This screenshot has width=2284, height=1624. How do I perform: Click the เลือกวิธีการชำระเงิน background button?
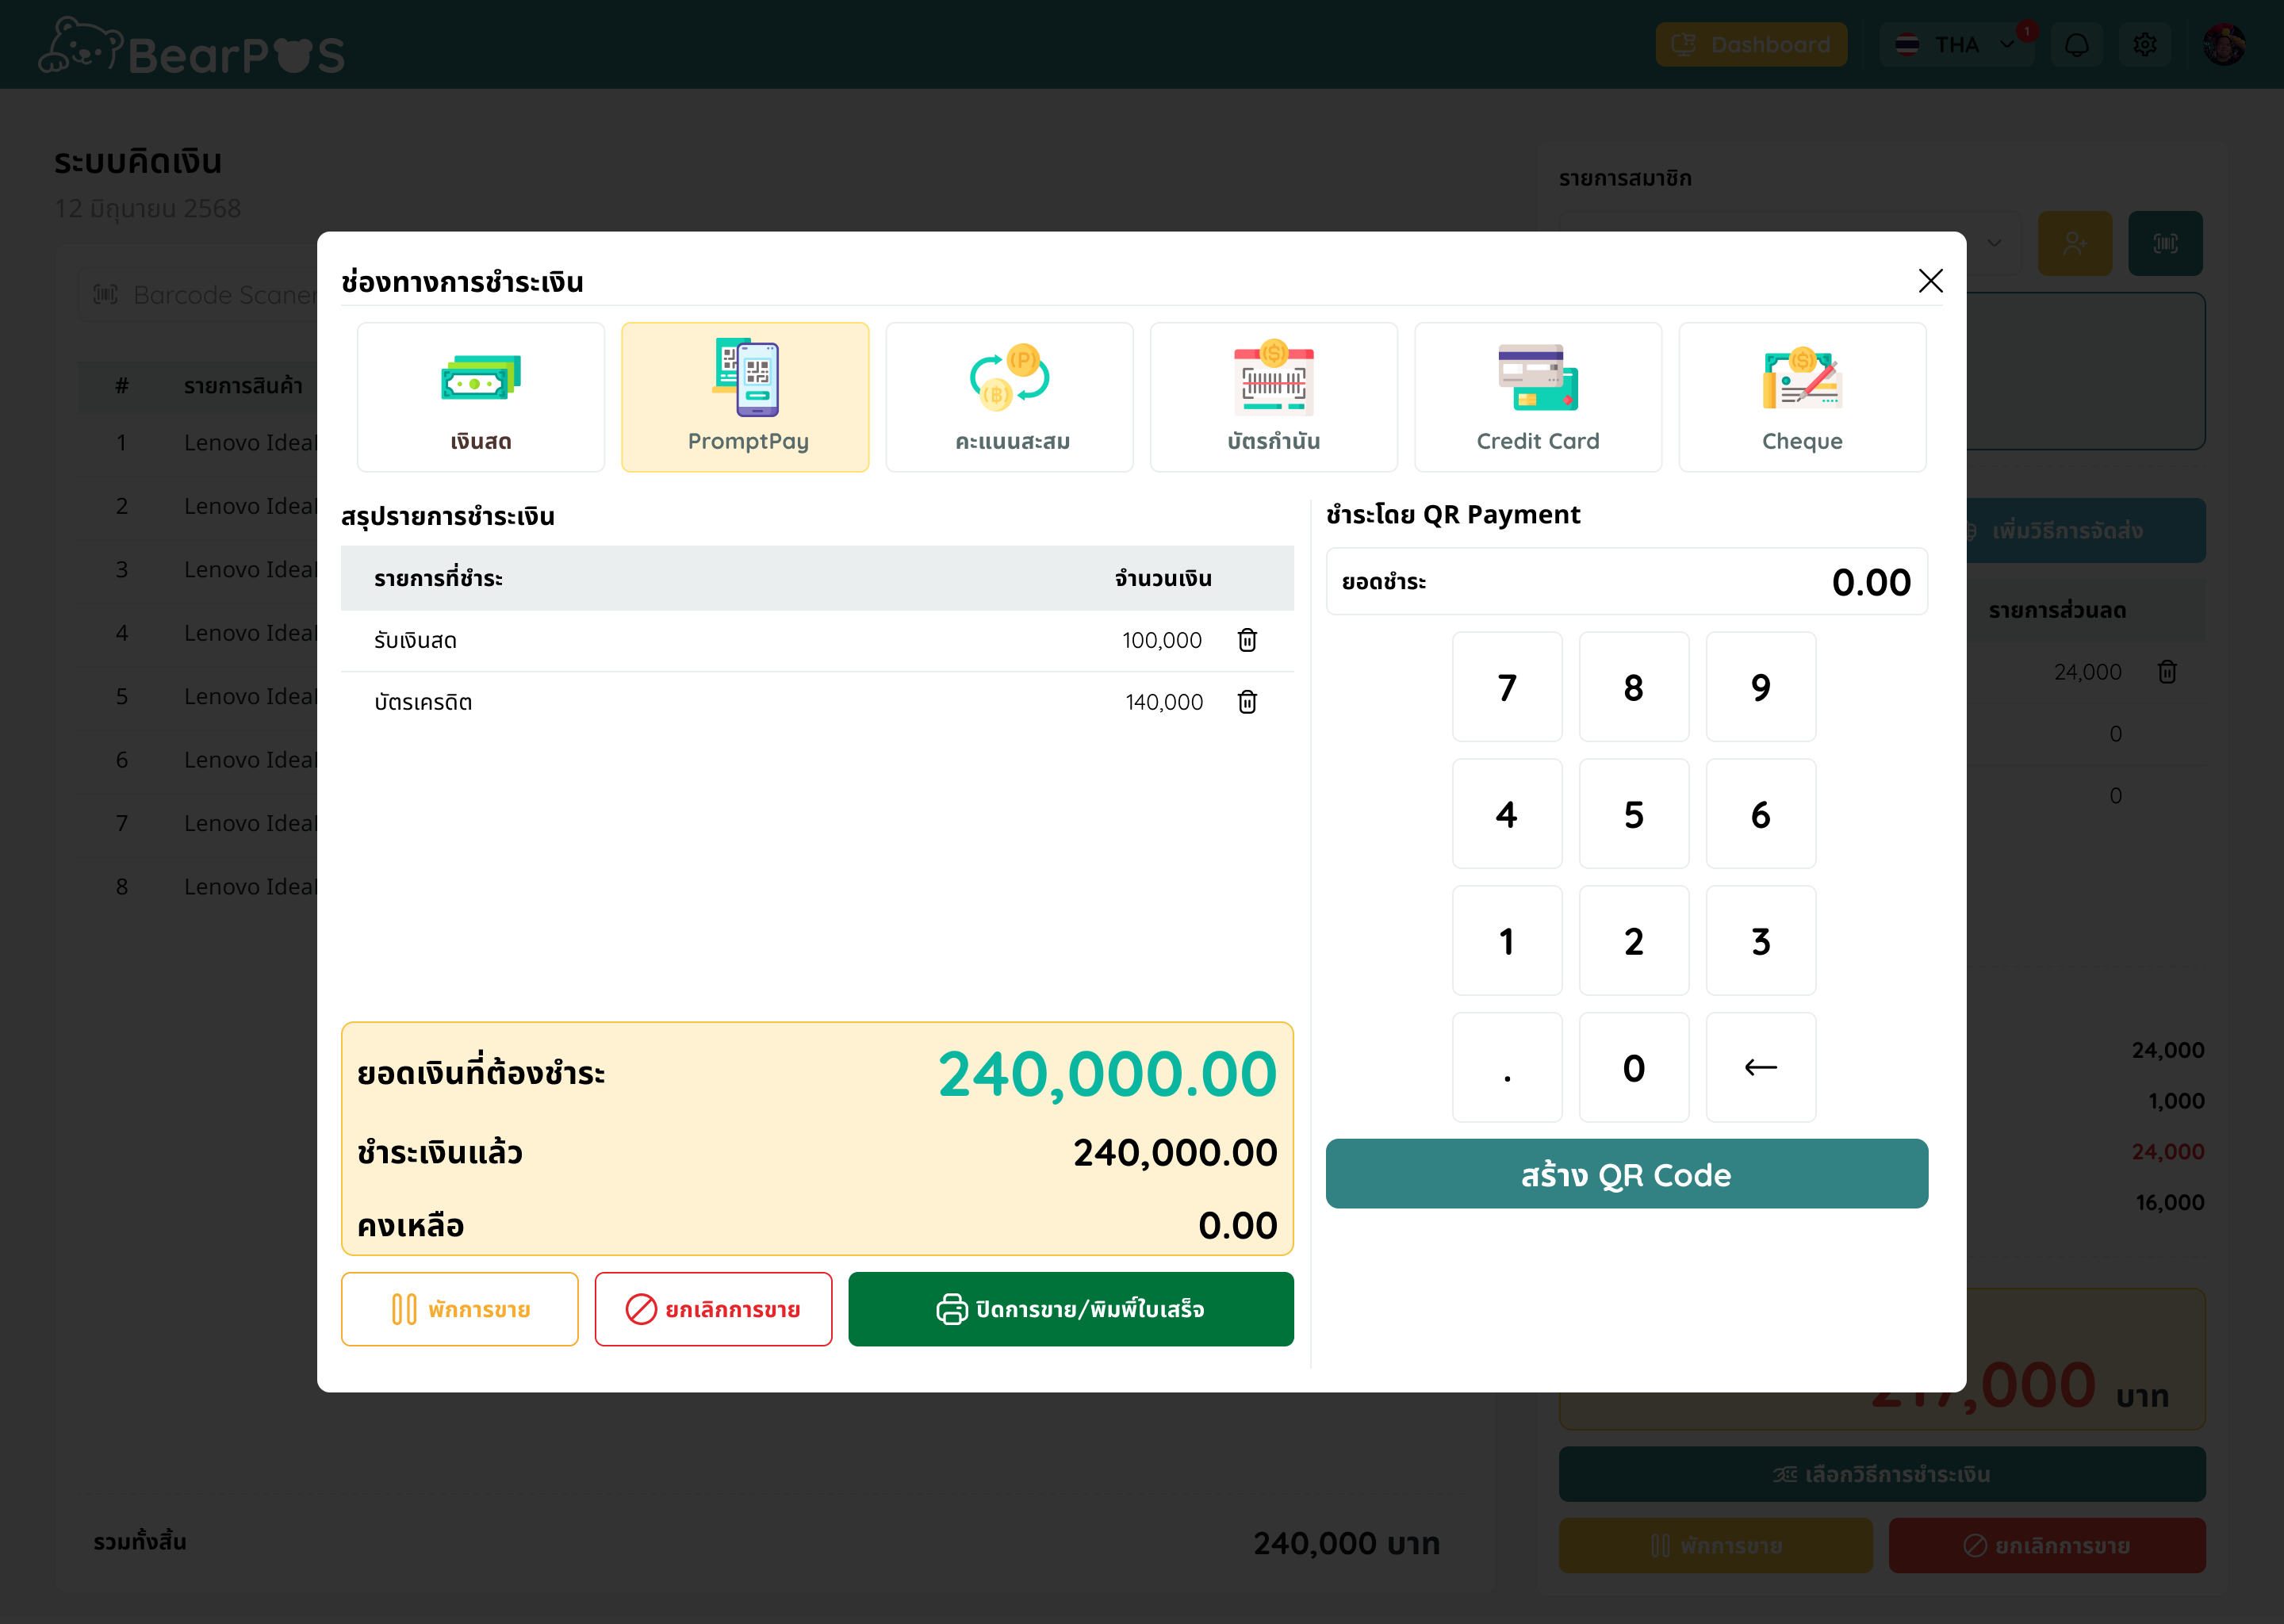pos(1882,1474)
